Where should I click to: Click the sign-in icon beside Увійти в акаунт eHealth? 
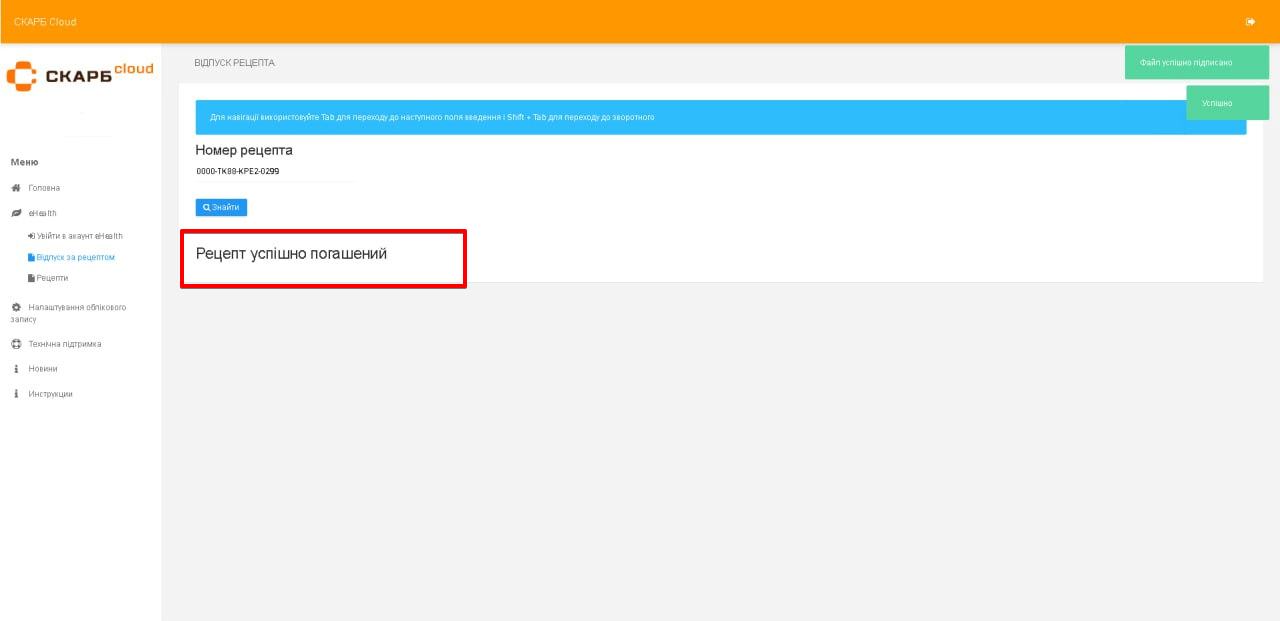click(x=32, y=236)
